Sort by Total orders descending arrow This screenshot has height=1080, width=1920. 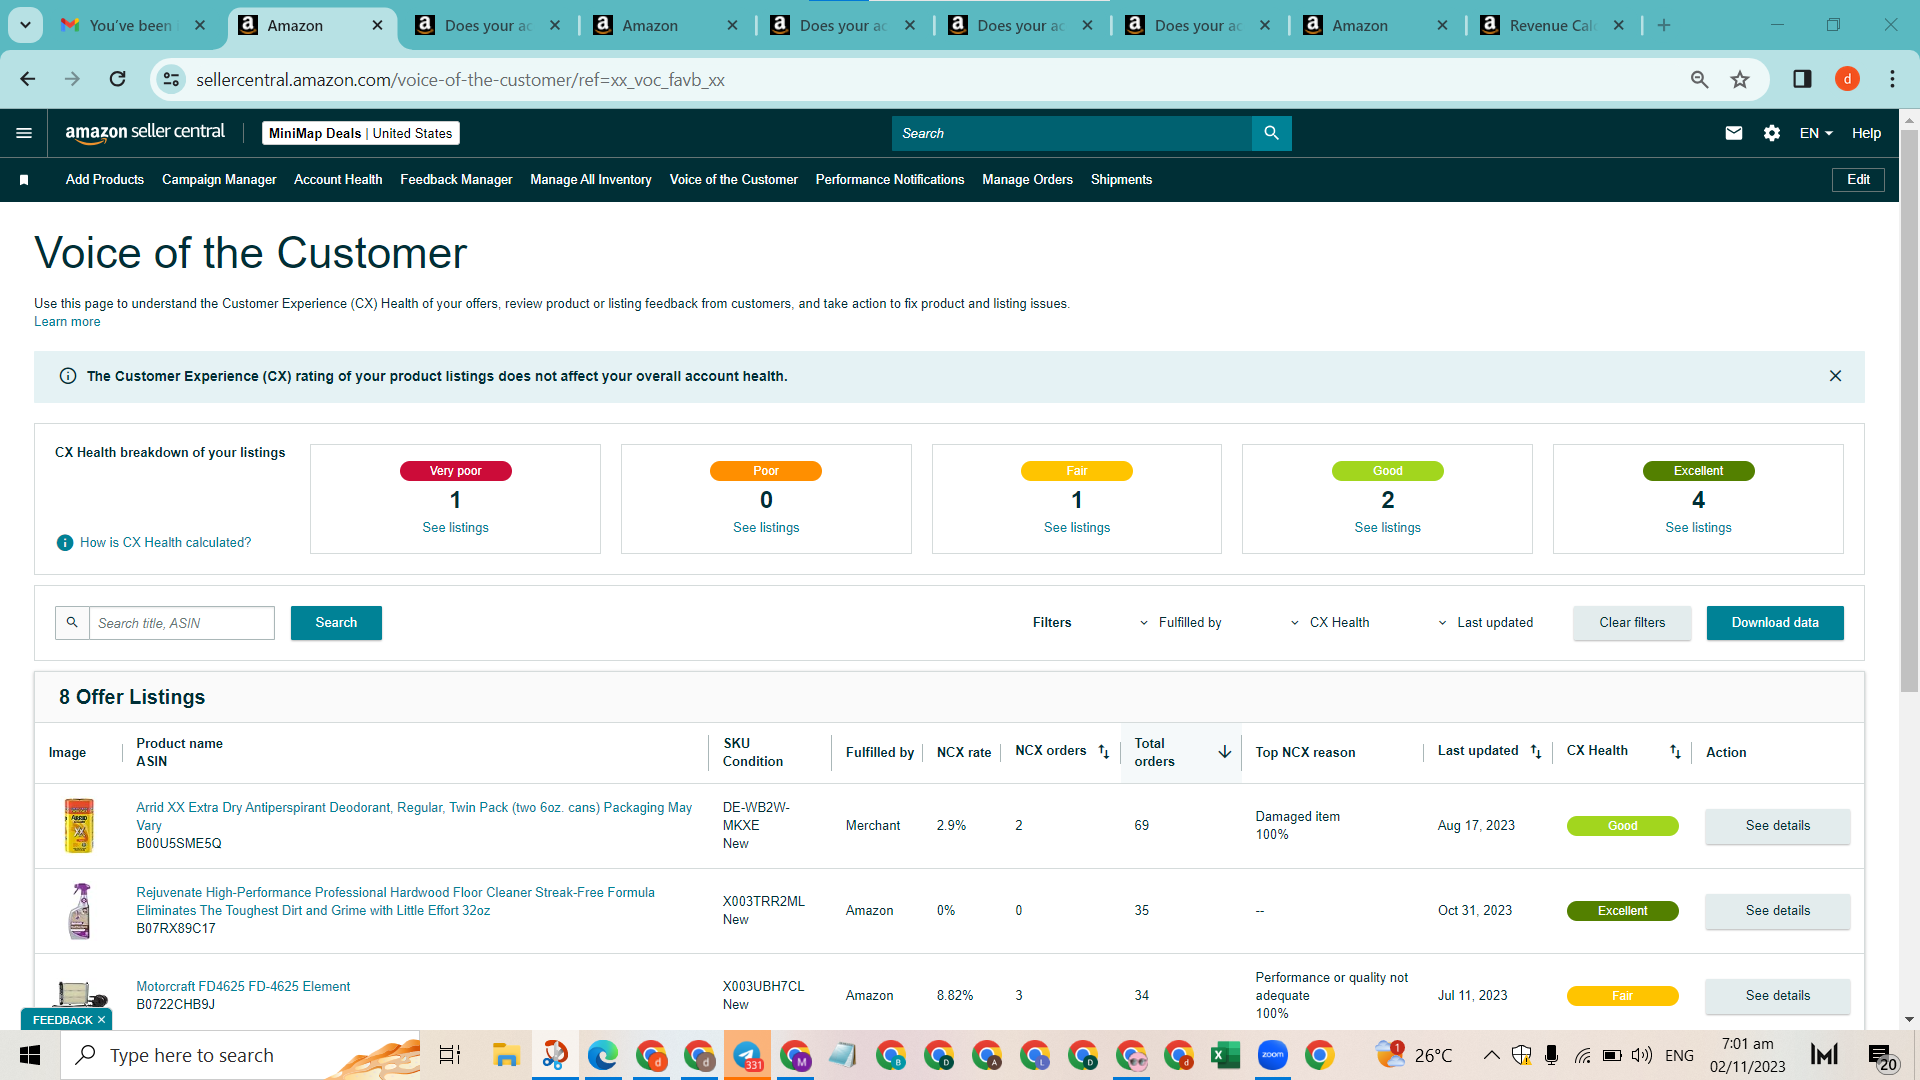click(x=1225, y=752)
